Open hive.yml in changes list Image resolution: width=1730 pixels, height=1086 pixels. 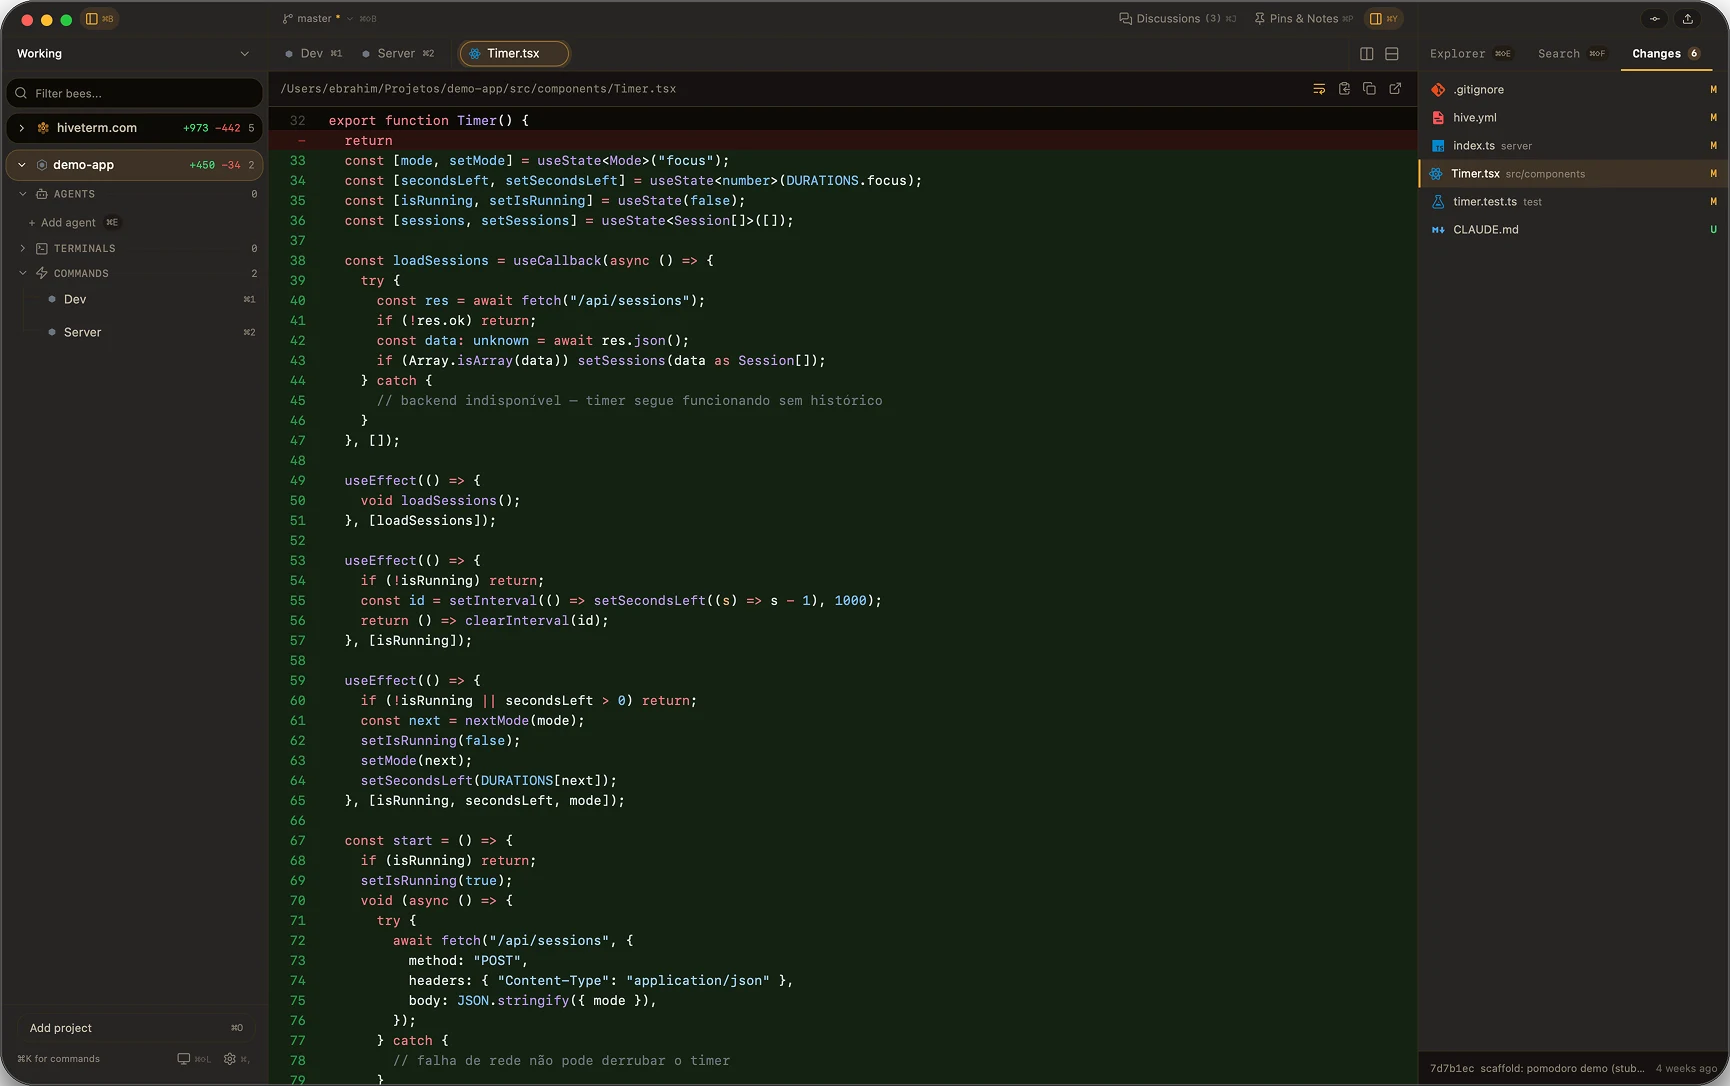[1573, 118]
